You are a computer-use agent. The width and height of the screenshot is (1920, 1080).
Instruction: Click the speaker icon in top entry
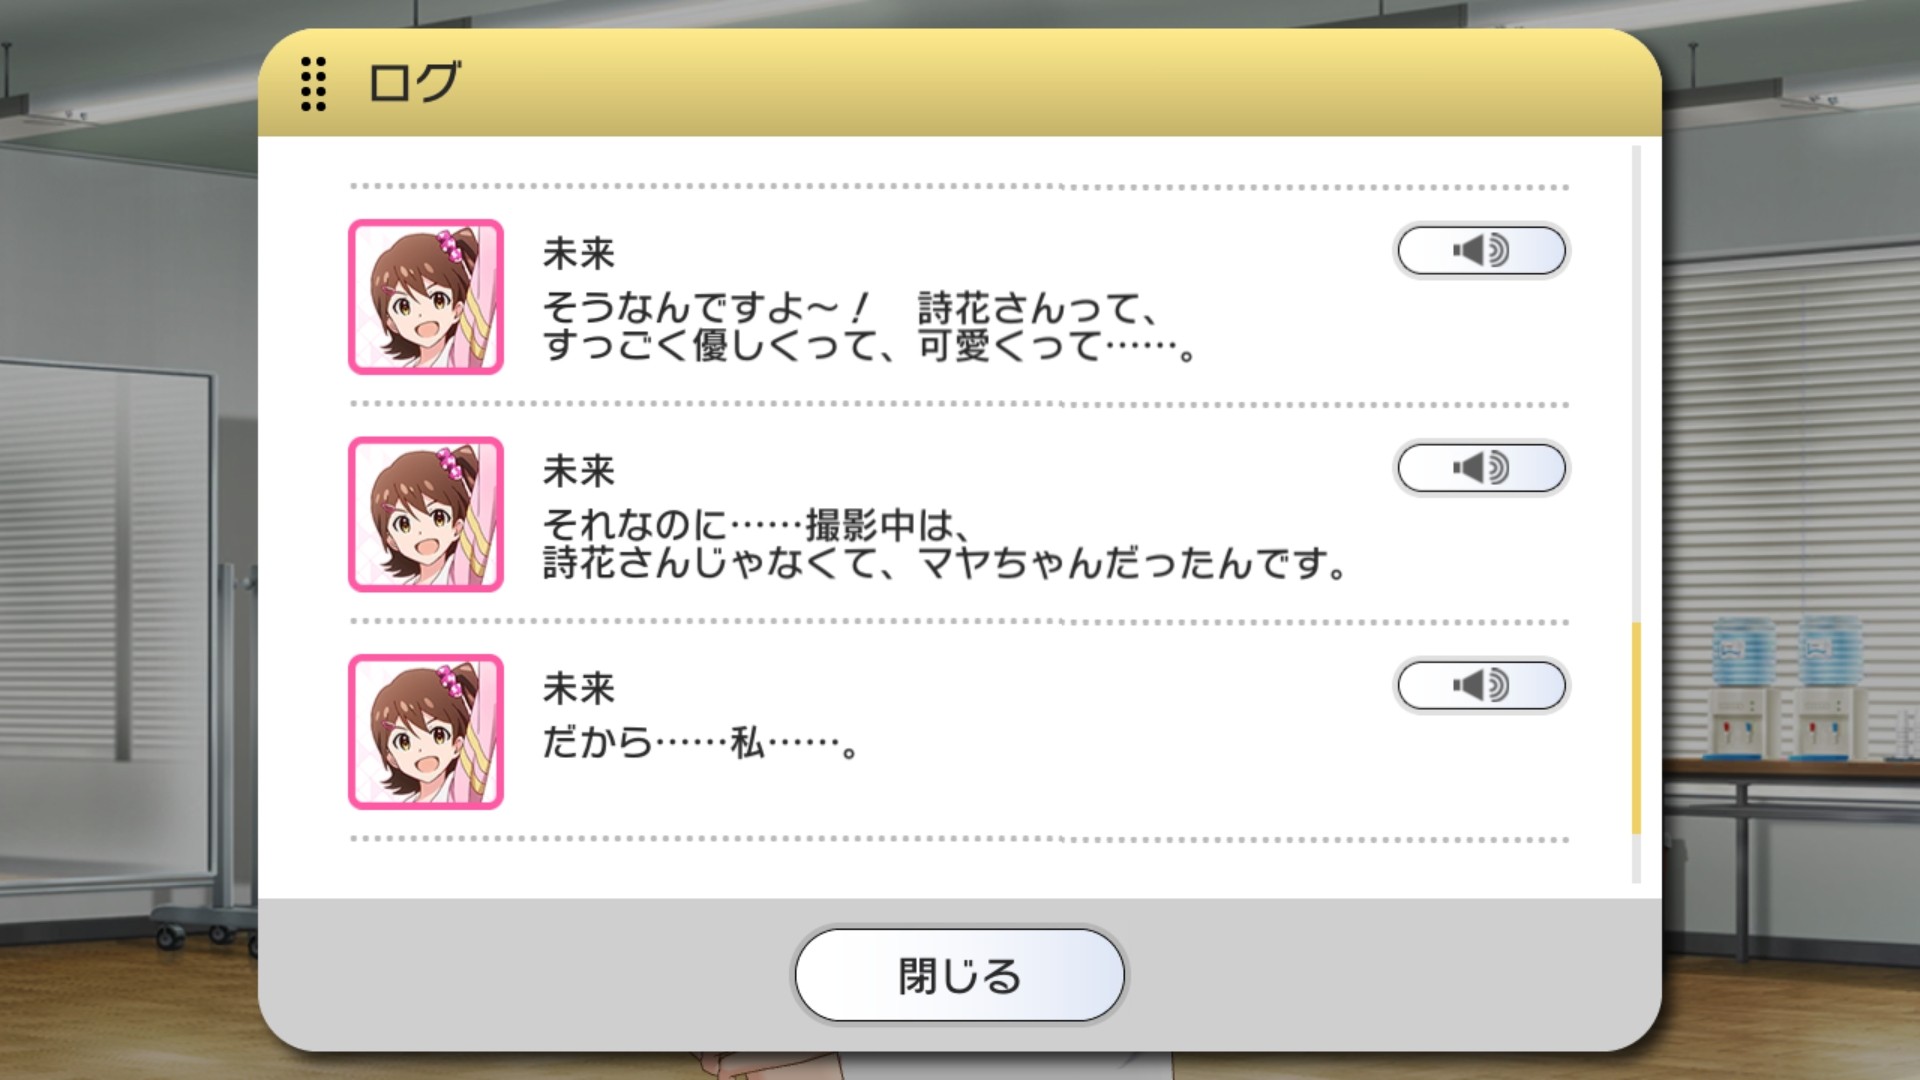tap(1481, 250)
